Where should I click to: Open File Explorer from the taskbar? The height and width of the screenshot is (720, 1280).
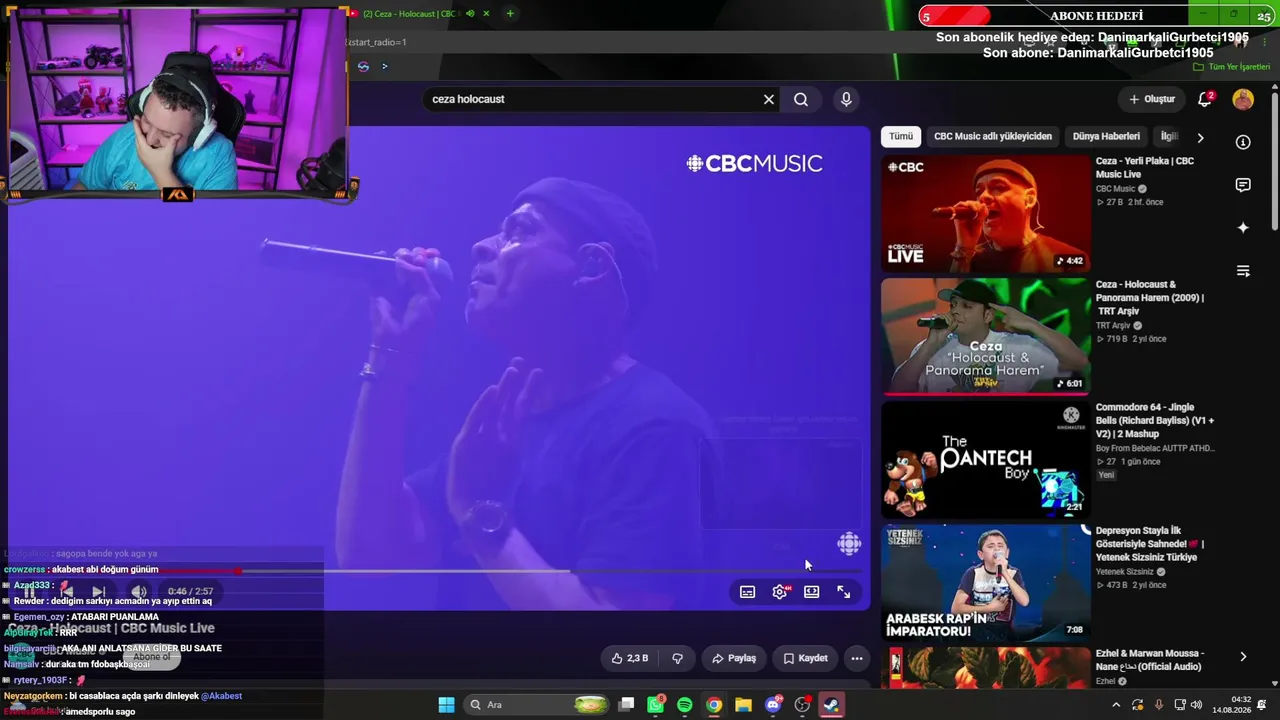click(x=743, y=705)
